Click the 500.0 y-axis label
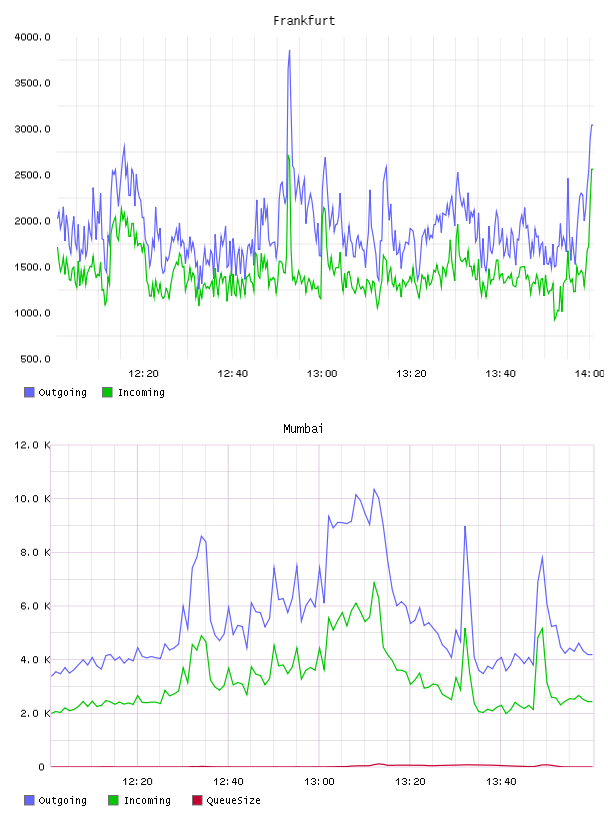This screenshot has width=608, height=816. point(35,359)
